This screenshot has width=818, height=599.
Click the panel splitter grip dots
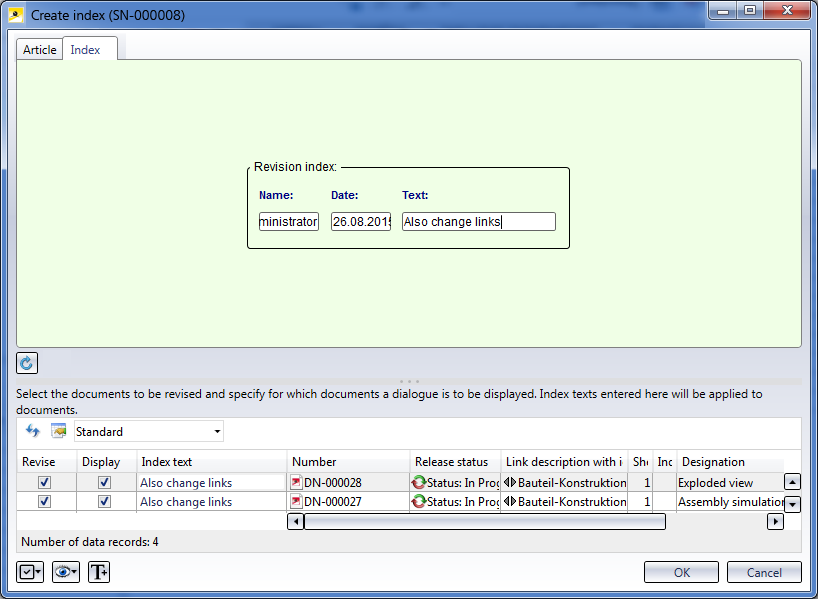click(409, 381)
